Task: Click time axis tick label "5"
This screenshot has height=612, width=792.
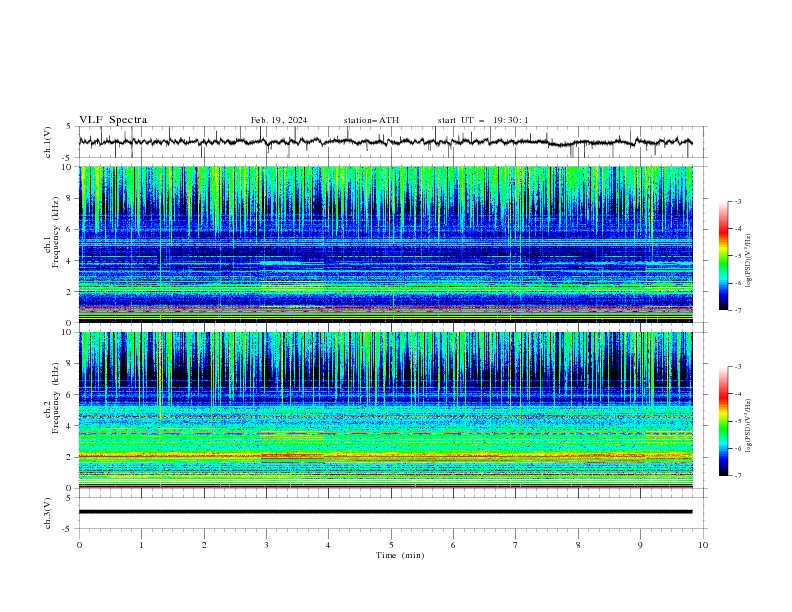Action: (391, 545)
